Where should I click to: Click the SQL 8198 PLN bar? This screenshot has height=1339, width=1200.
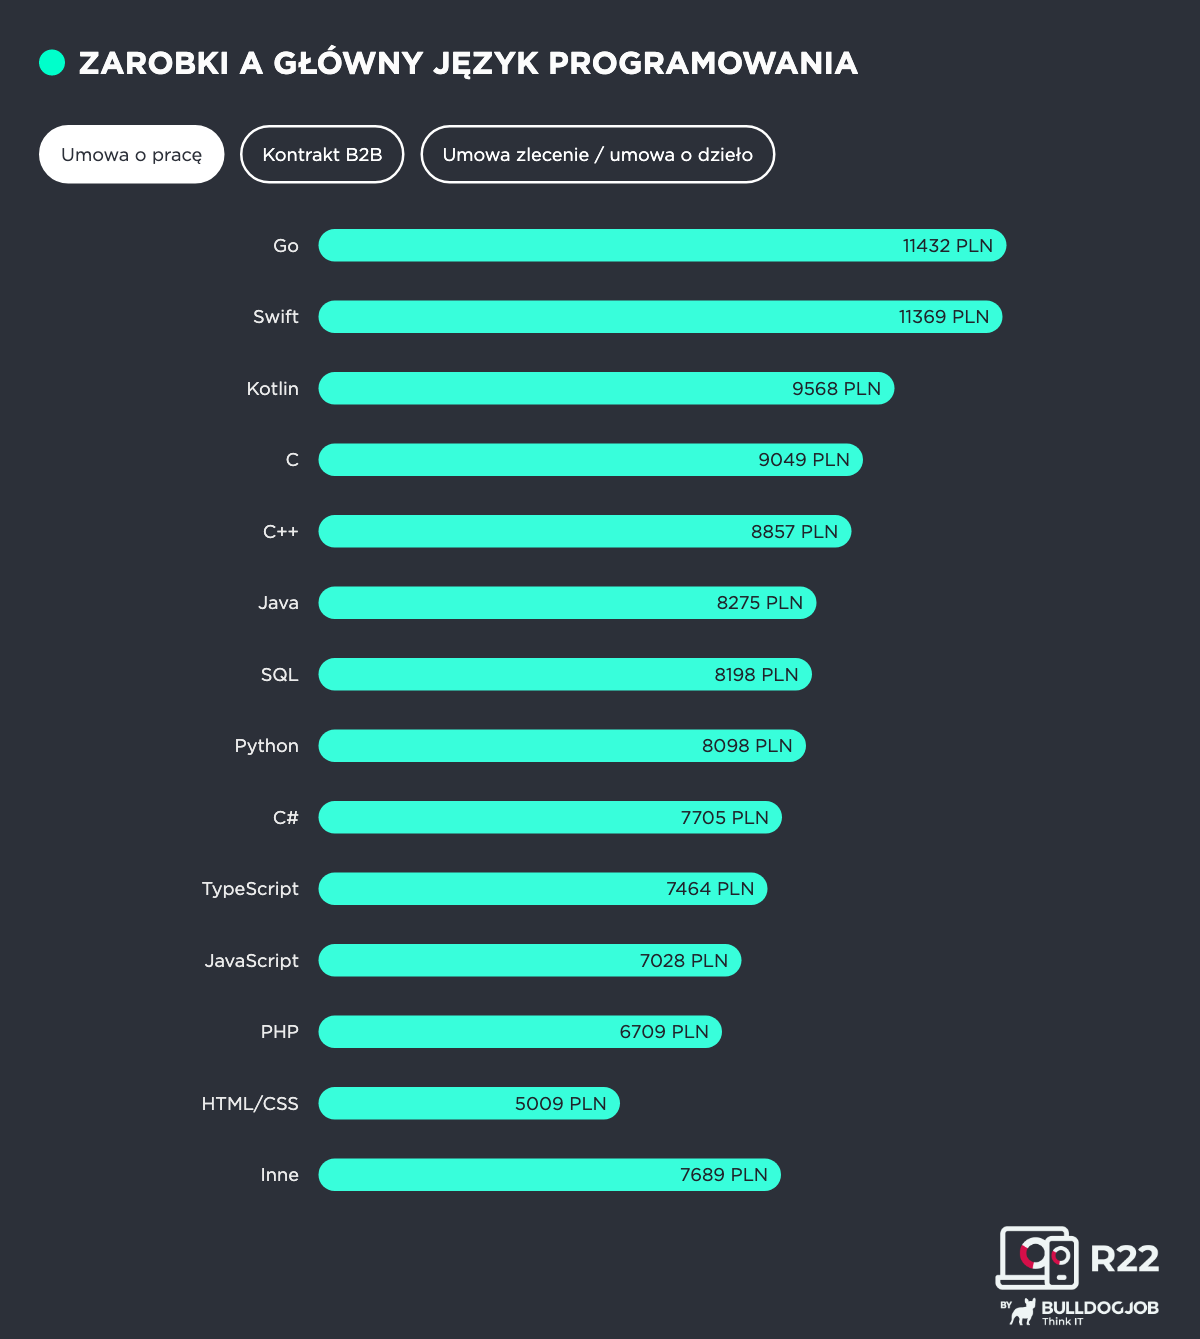[564, 674]
